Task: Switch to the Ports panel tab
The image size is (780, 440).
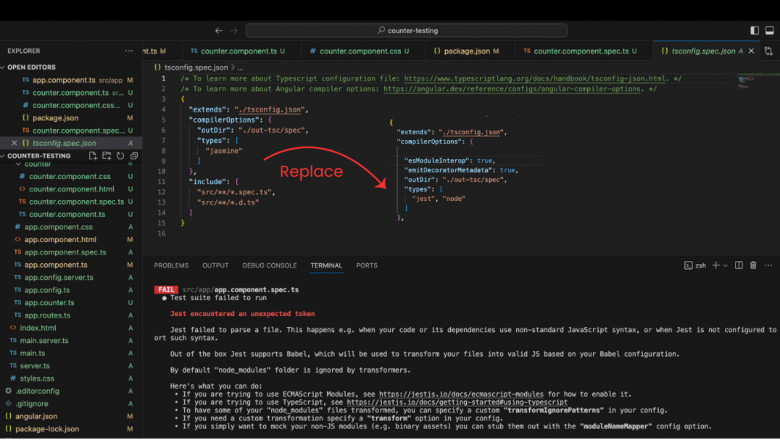Action: coord(367,265)
